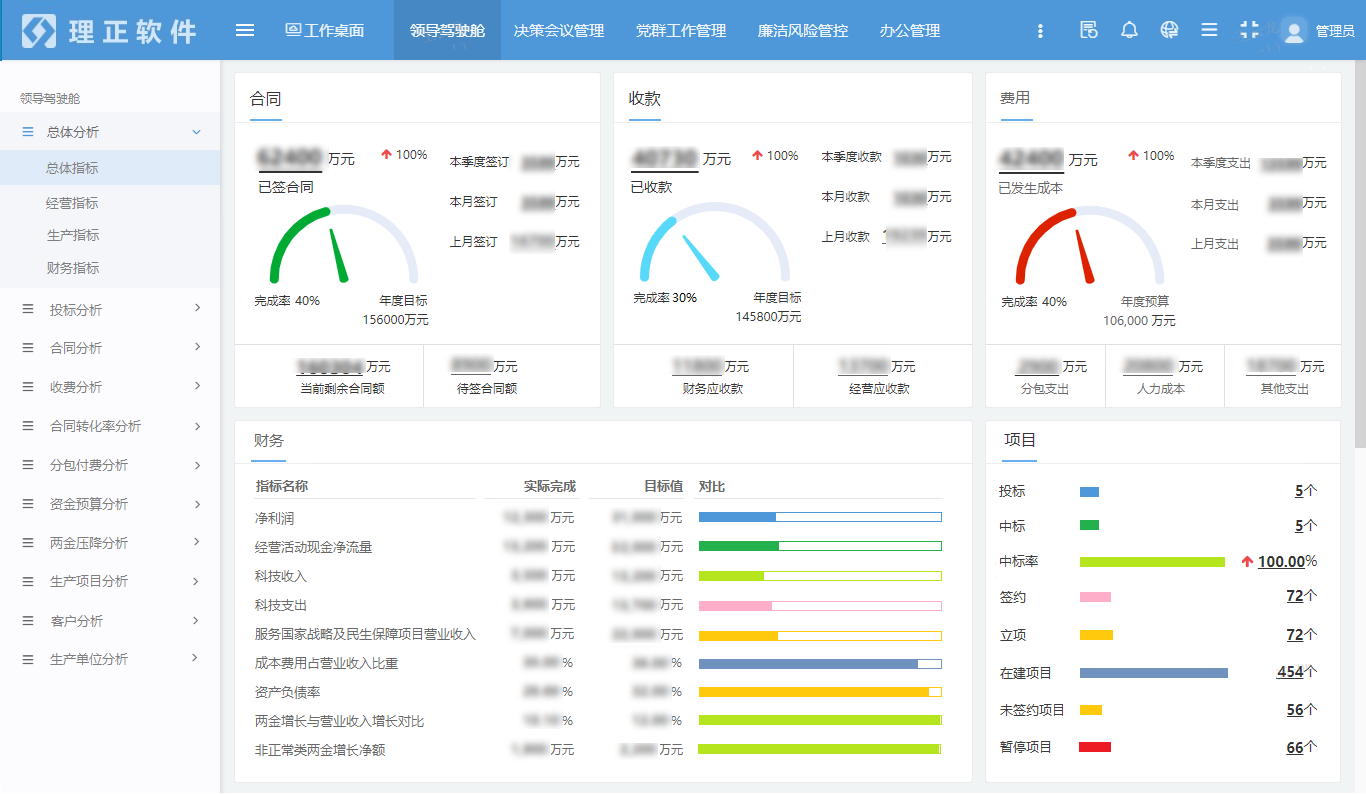Click the 66 暂停项目 count link
1366x794 pixels.
[1294, 748]
